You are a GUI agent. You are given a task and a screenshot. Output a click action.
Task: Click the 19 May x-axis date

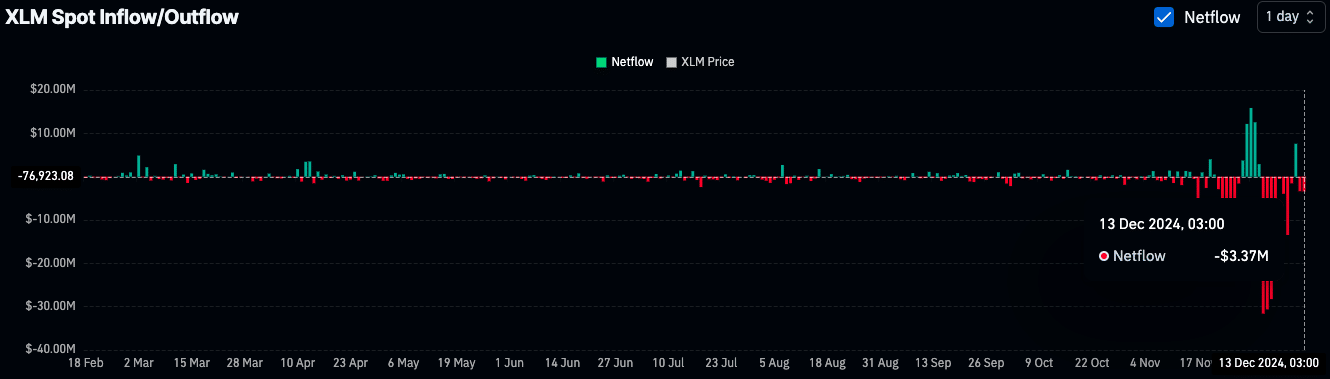pos(456,362)
